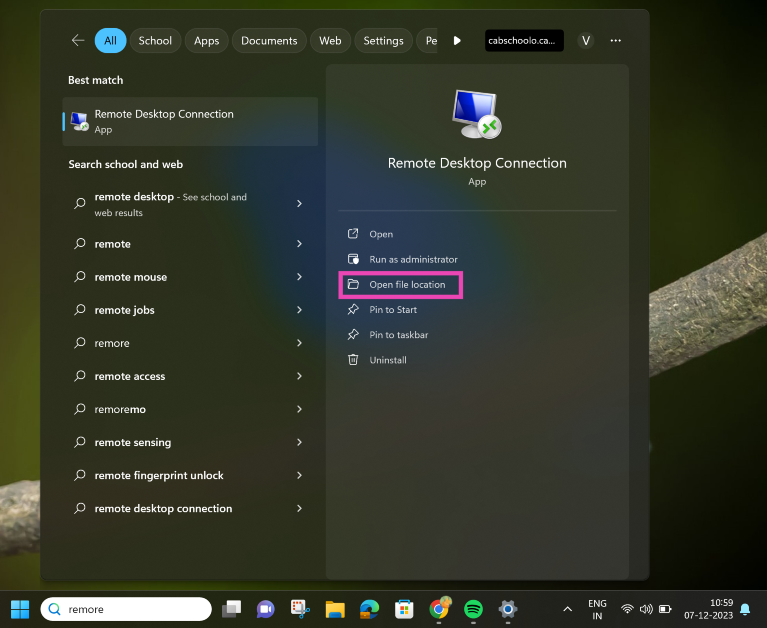Viewport: 767px width, 628px height.
Task: Expand the 'remote mouse' suggestion arrow
Action: tap(299, 277)
